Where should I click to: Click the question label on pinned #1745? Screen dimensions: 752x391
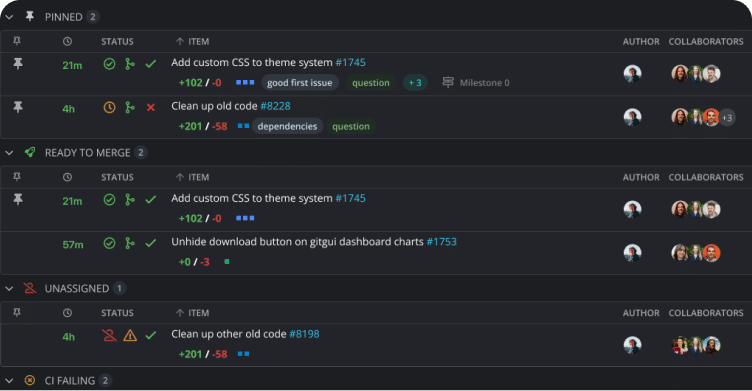coord(371,83)
